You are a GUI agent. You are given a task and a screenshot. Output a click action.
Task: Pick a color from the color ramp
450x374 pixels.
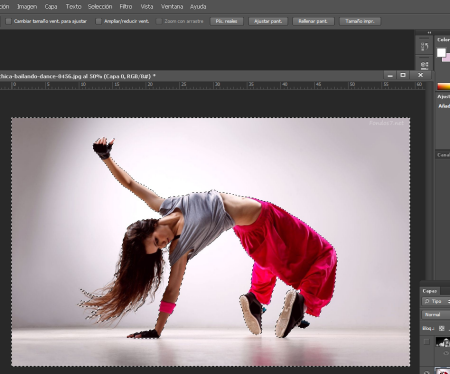[x=444, y=87]
